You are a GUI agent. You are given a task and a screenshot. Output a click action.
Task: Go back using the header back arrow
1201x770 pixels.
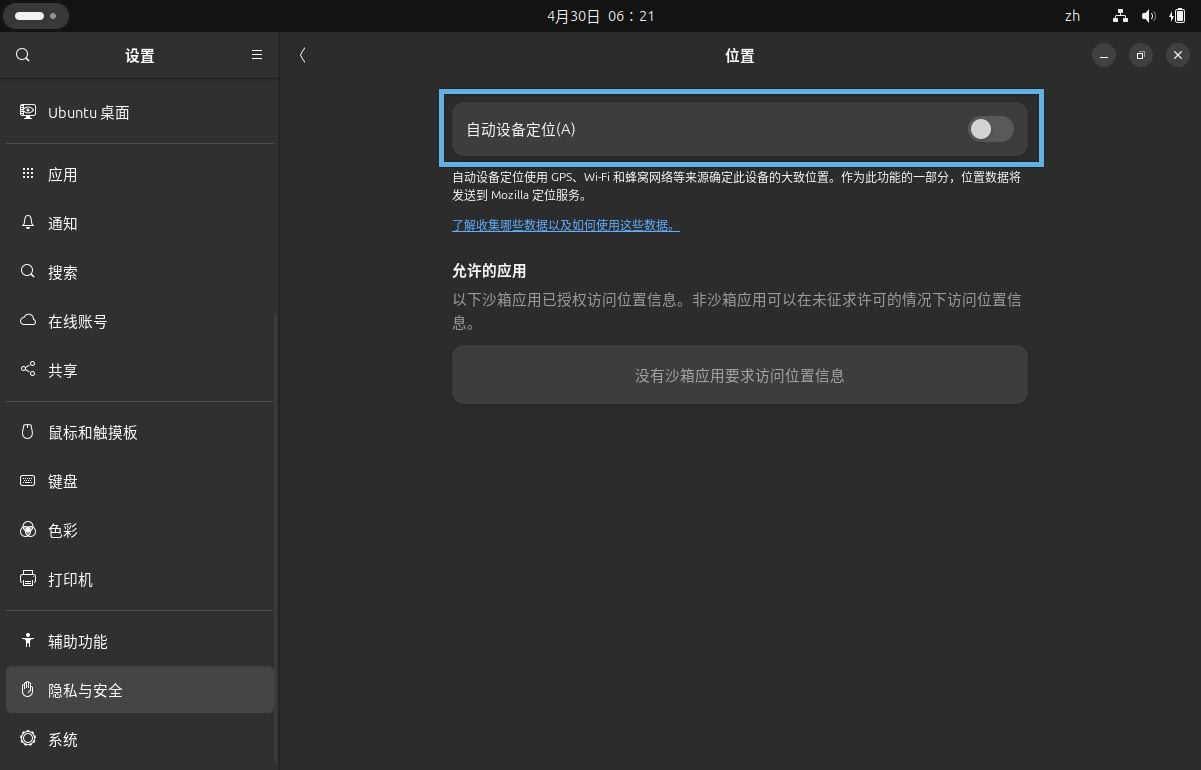tap(302, 56)
